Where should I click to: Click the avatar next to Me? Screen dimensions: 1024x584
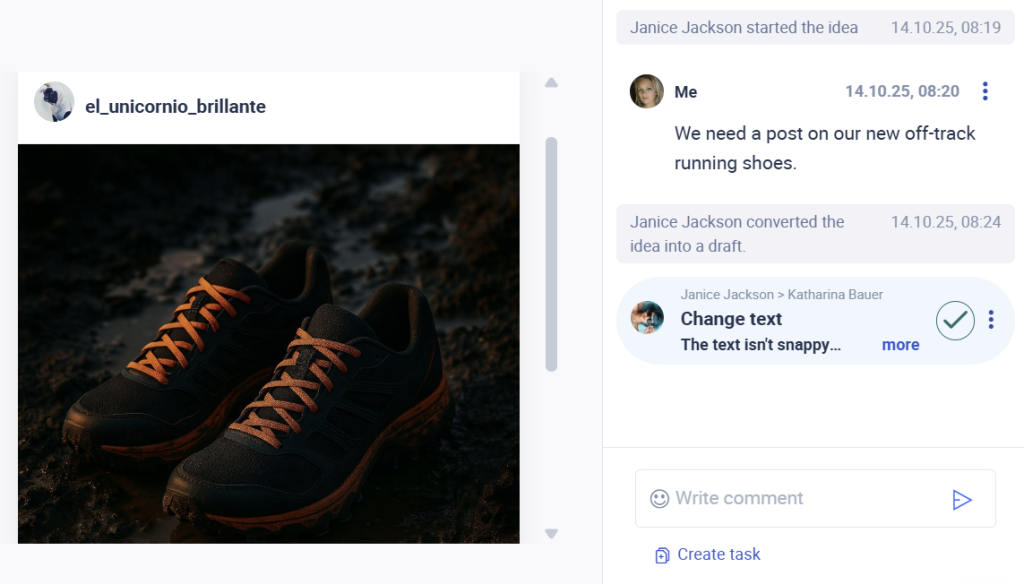point(647,91)
